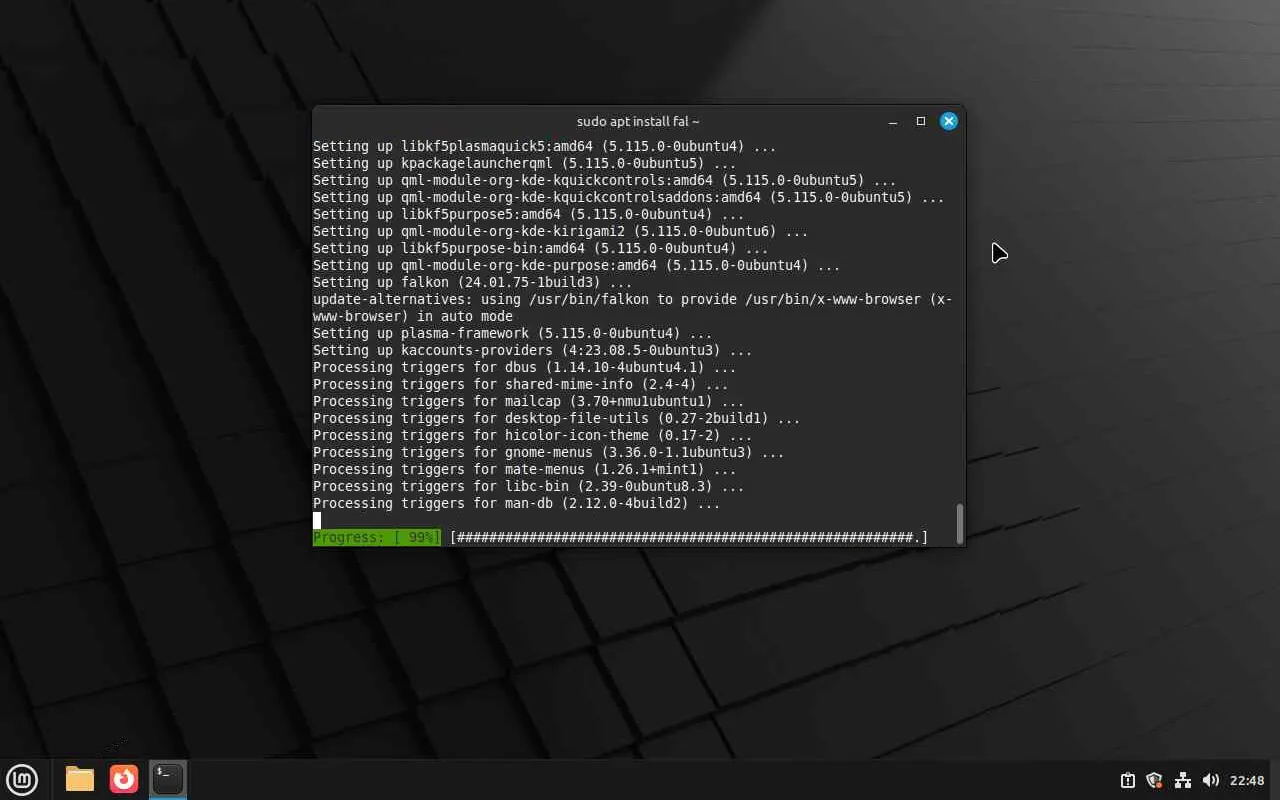Open the wired network tray icon

click(x=1183, y=780)
